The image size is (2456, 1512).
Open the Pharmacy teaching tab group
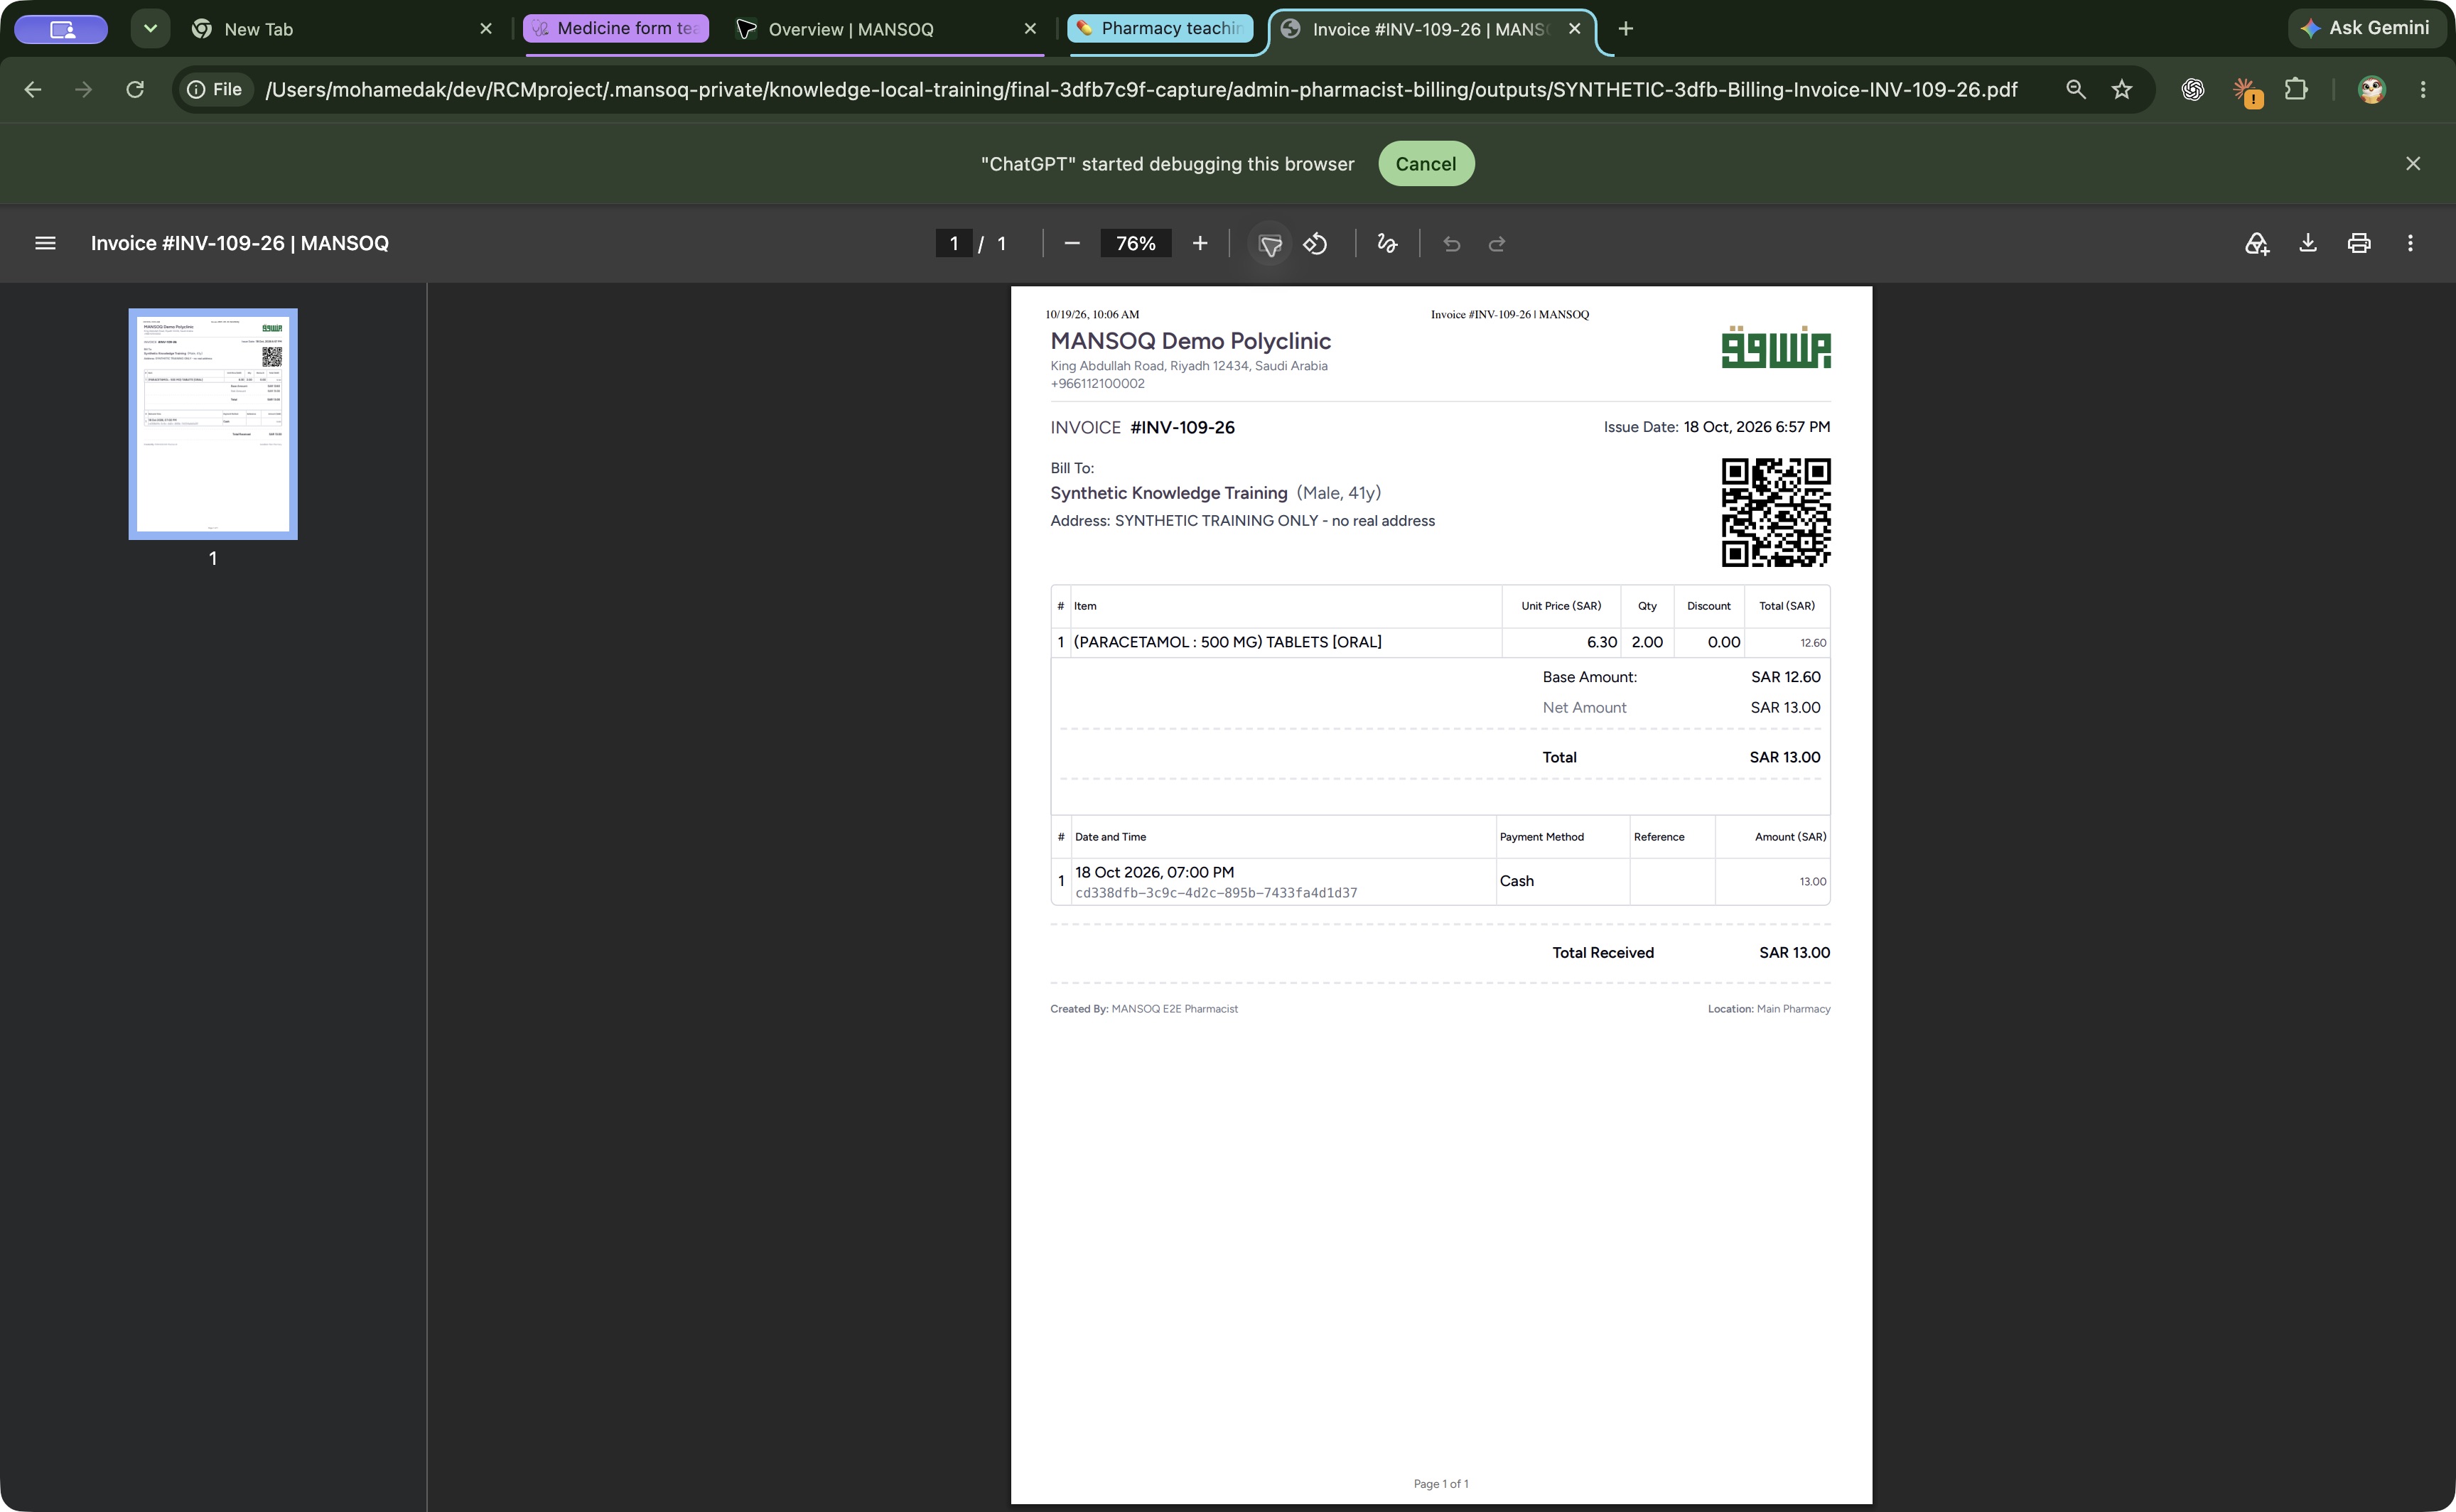click(x=1160, y=28)
